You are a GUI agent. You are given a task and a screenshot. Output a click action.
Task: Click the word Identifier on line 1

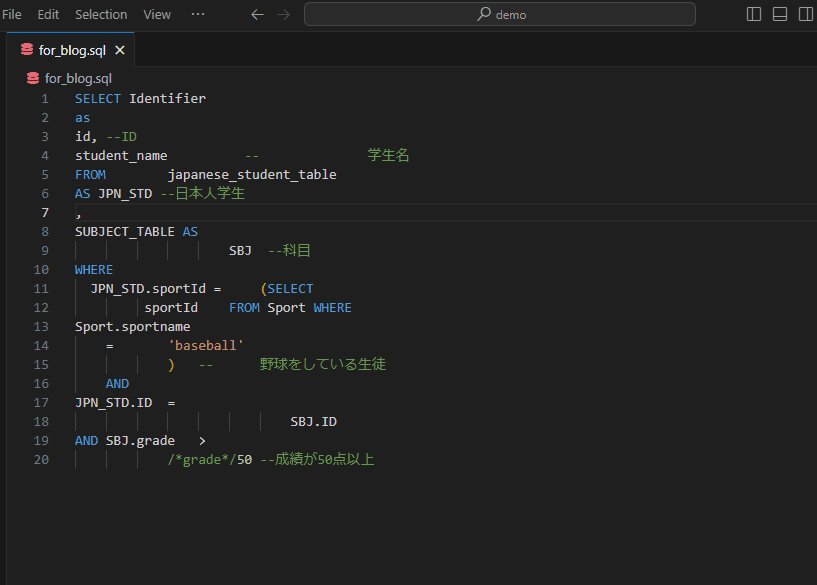click(167, 99)
